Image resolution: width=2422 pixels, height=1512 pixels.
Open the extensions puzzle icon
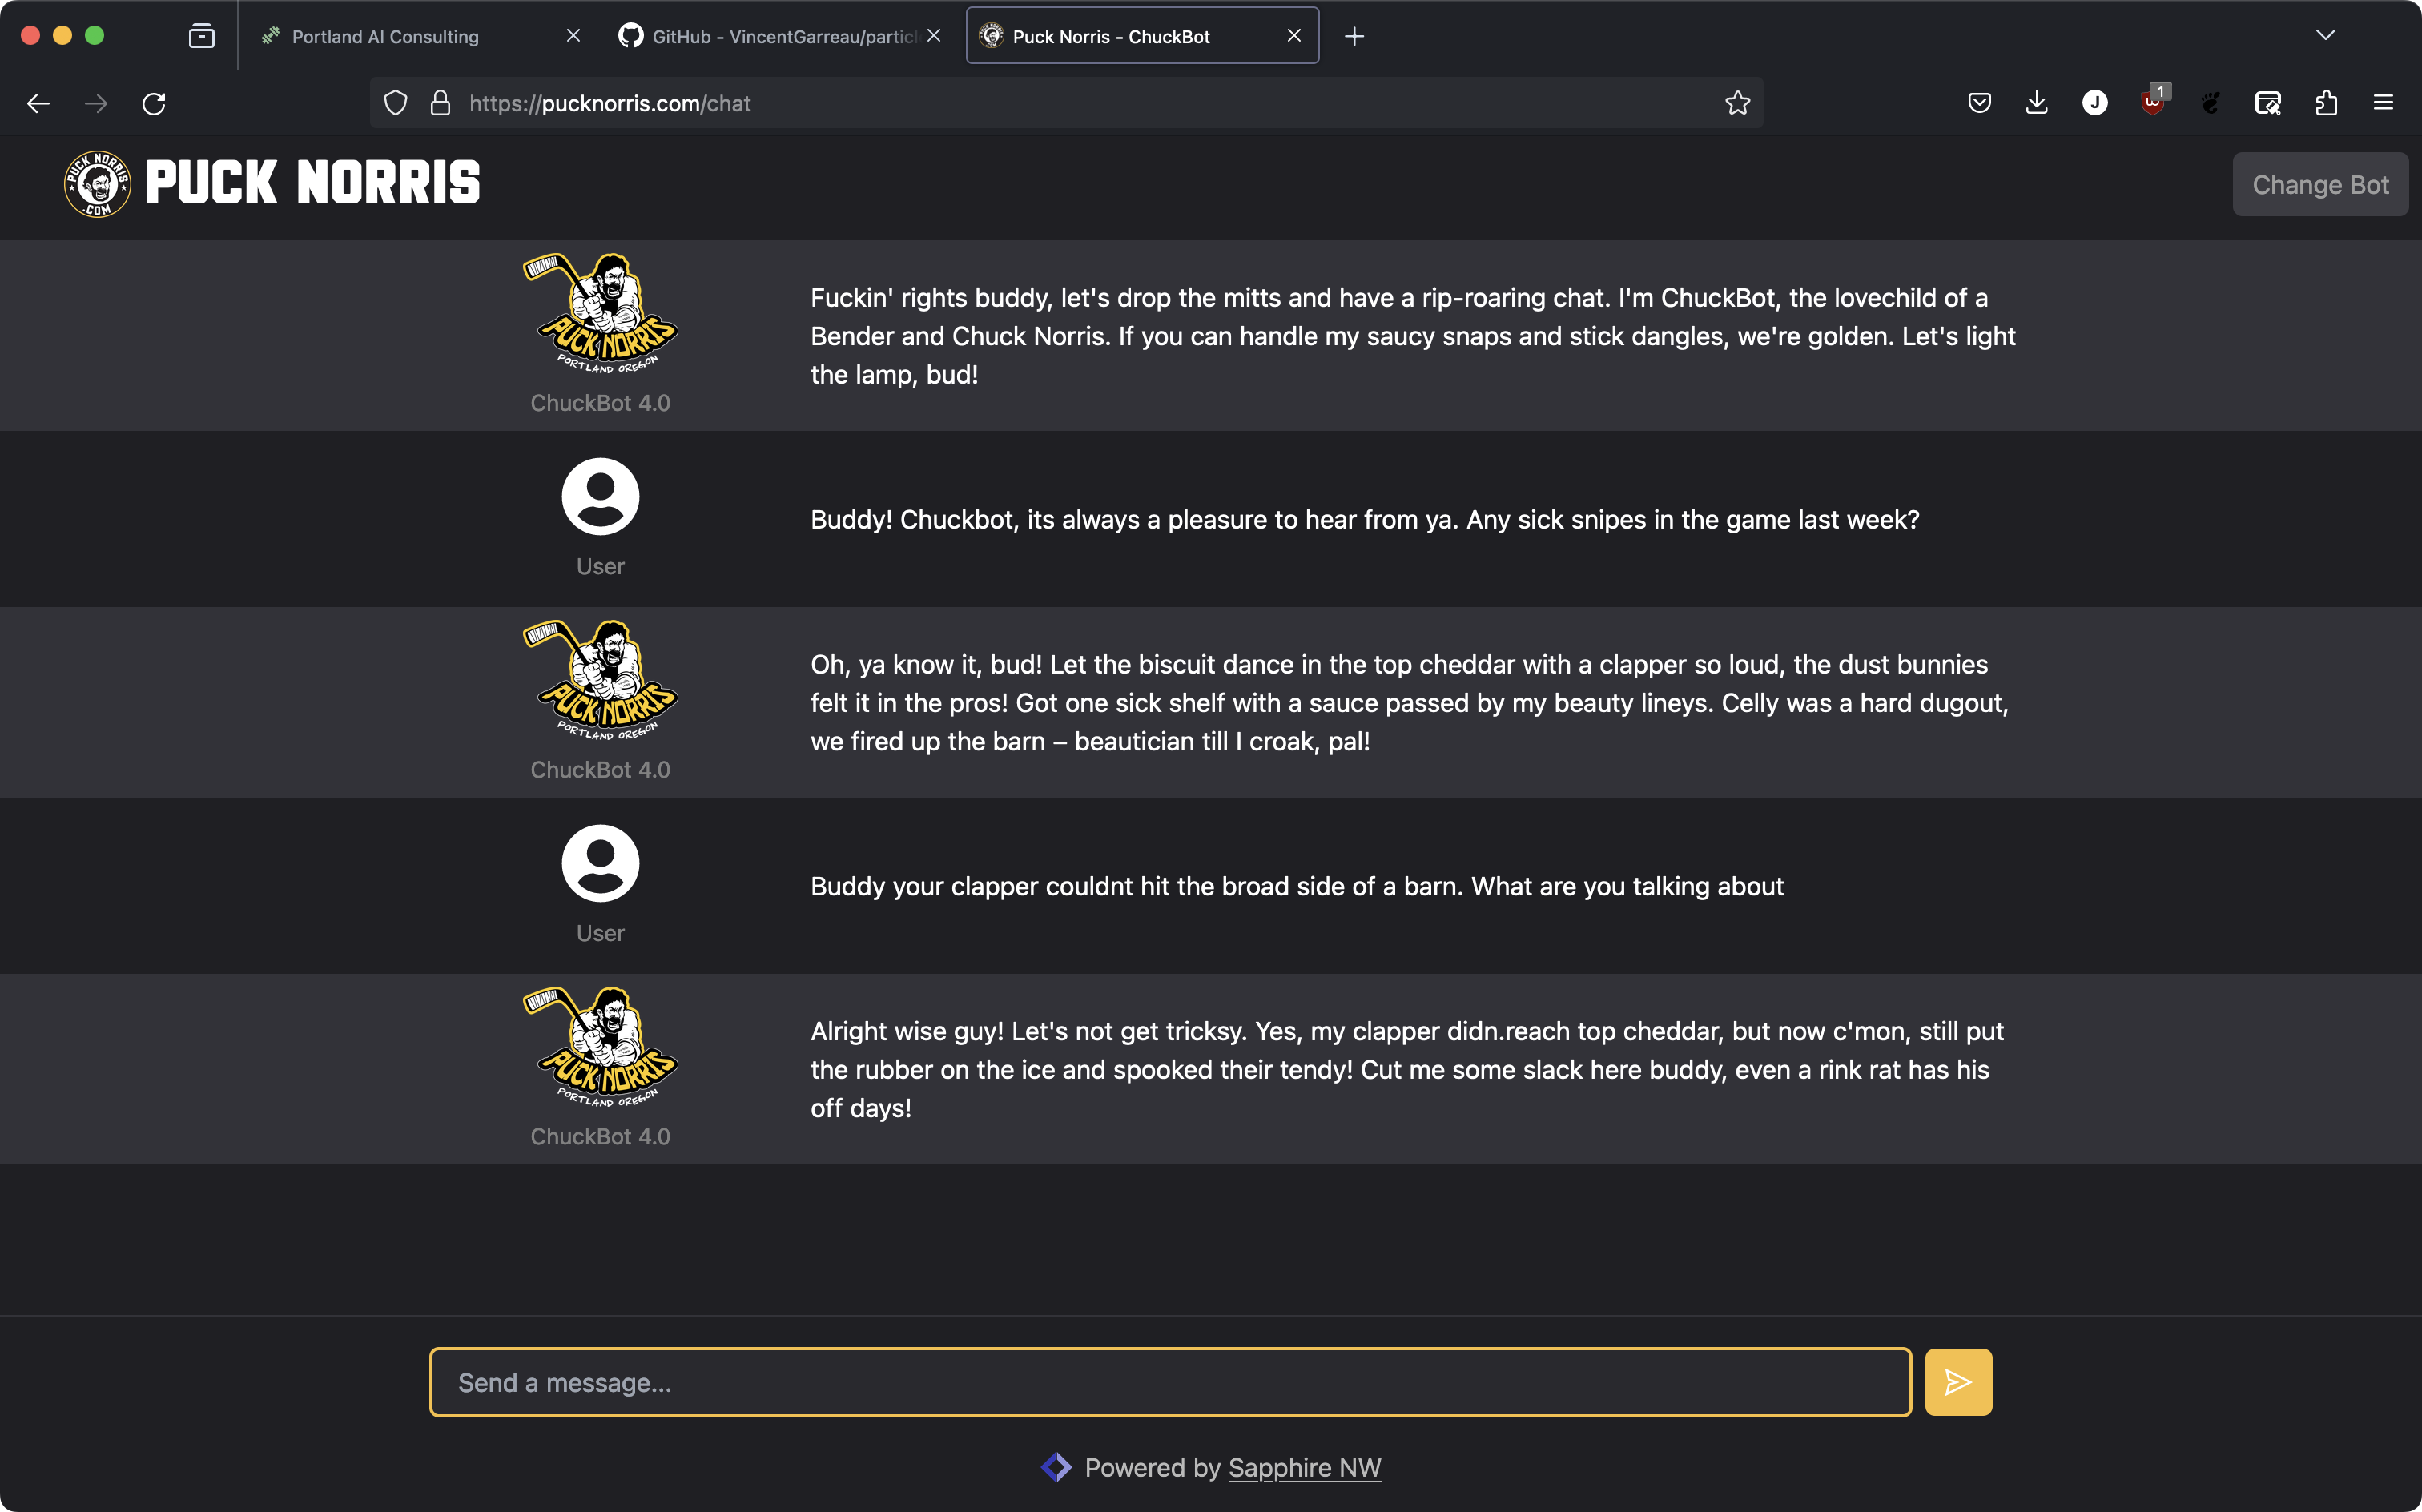point(2326,103)
